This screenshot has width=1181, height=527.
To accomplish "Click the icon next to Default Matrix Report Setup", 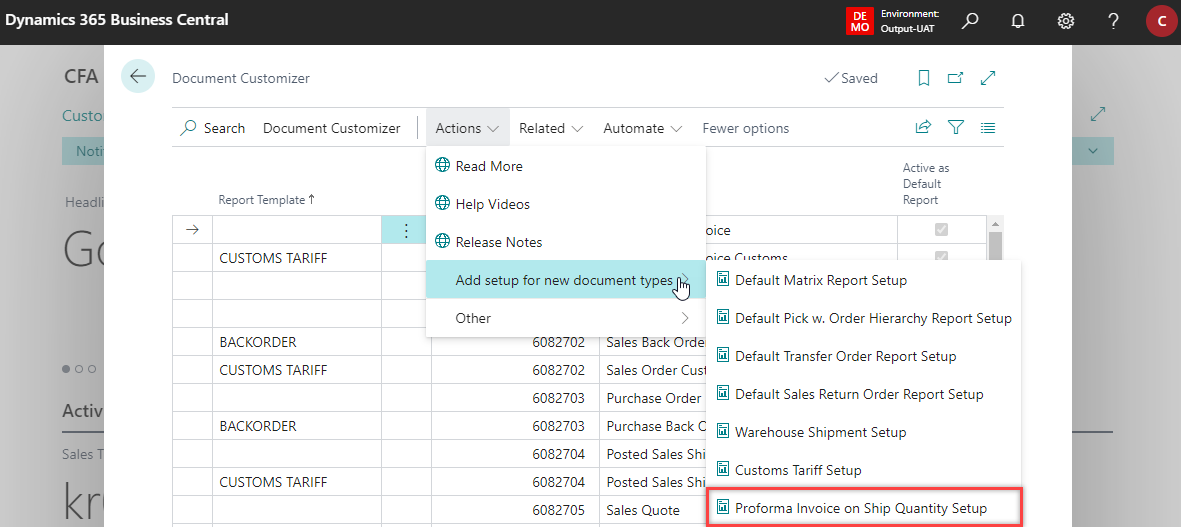I will tap(722, 279).
